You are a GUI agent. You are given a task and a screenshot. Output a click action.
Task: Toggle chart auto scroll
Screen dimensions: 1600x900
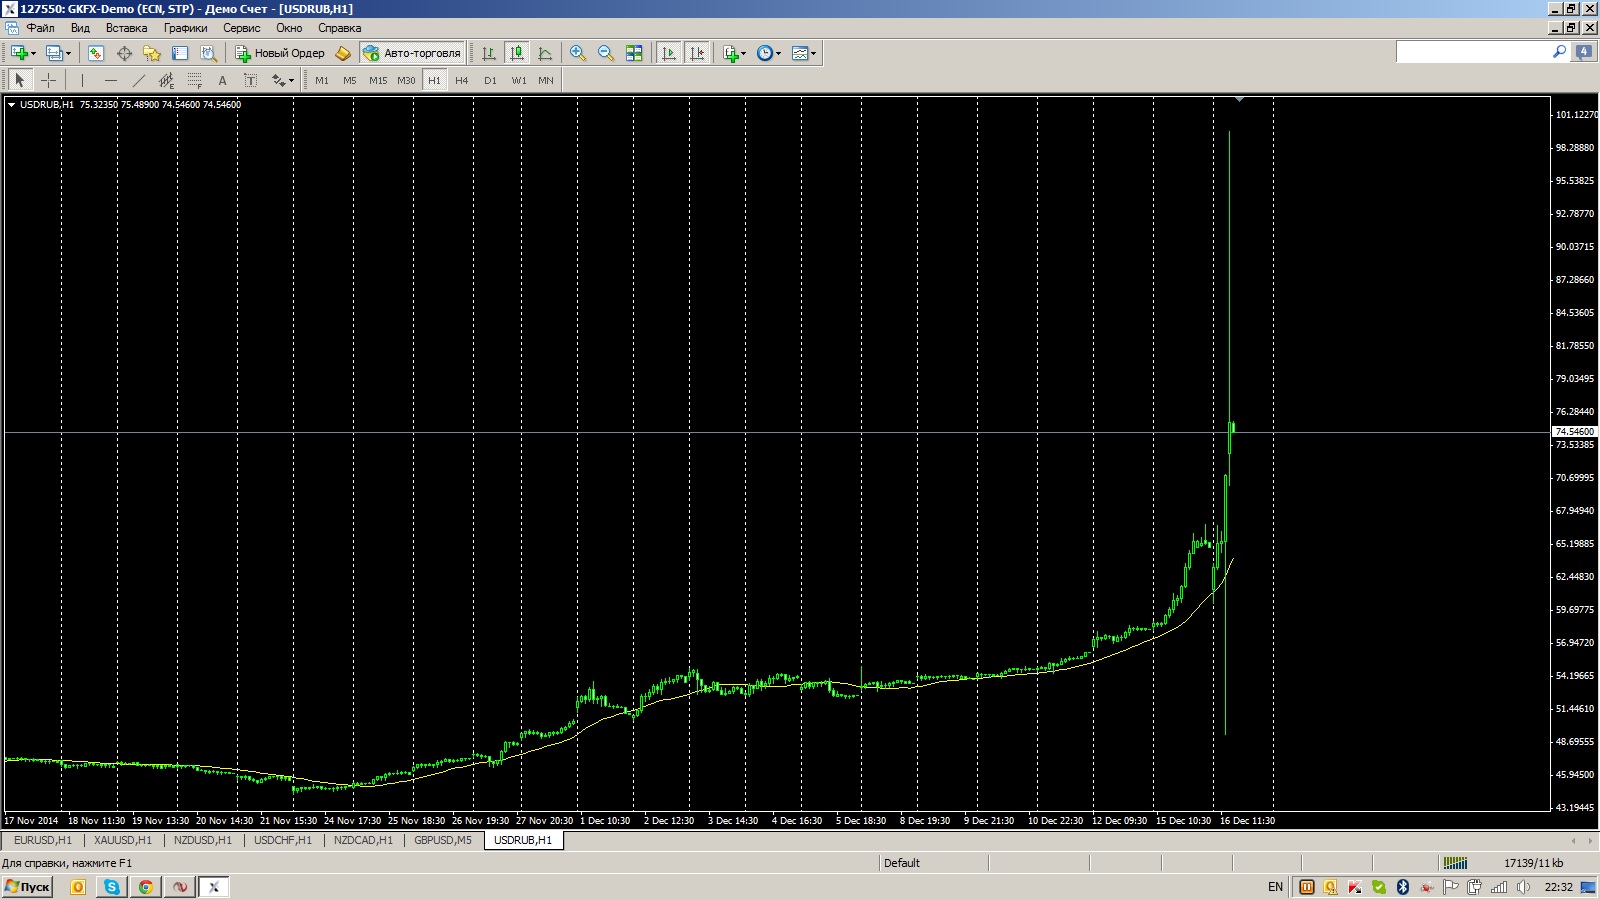click(x=669, y=53)
